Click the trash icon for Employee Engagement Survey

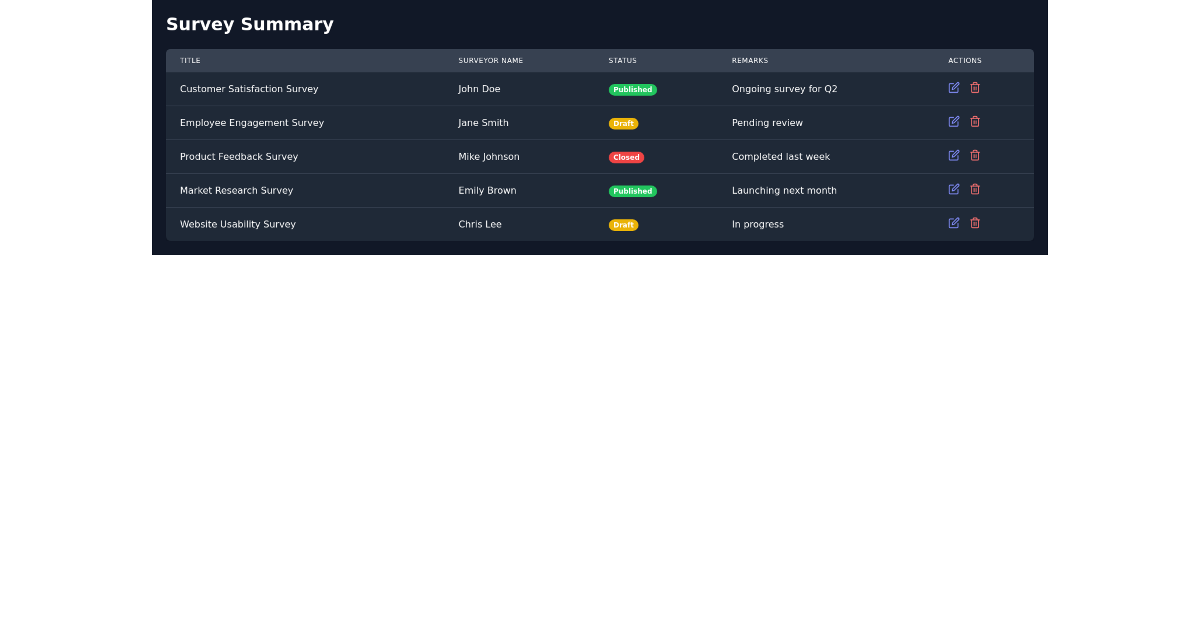pos(975,122)
